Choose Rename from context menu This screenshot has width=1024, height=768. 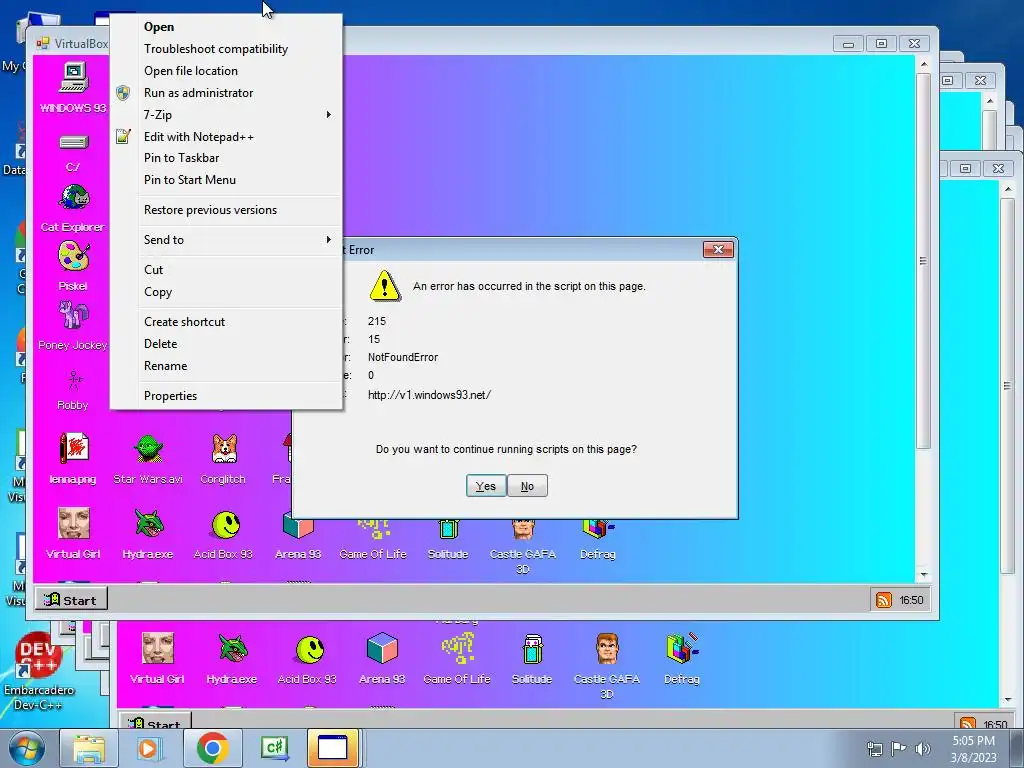tap(226, 366)
